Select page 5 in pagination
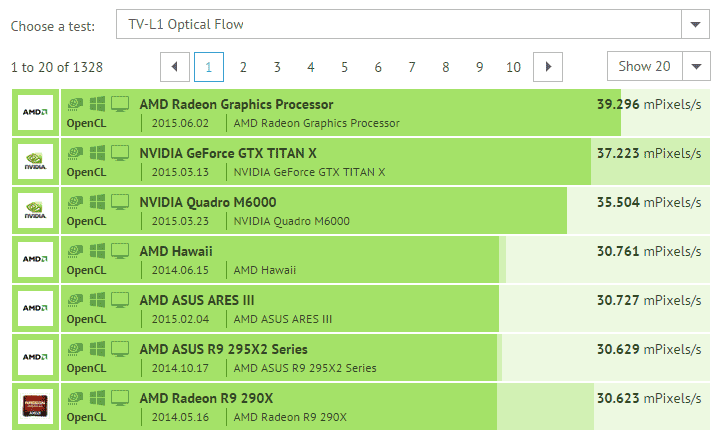 coord(344,67)
